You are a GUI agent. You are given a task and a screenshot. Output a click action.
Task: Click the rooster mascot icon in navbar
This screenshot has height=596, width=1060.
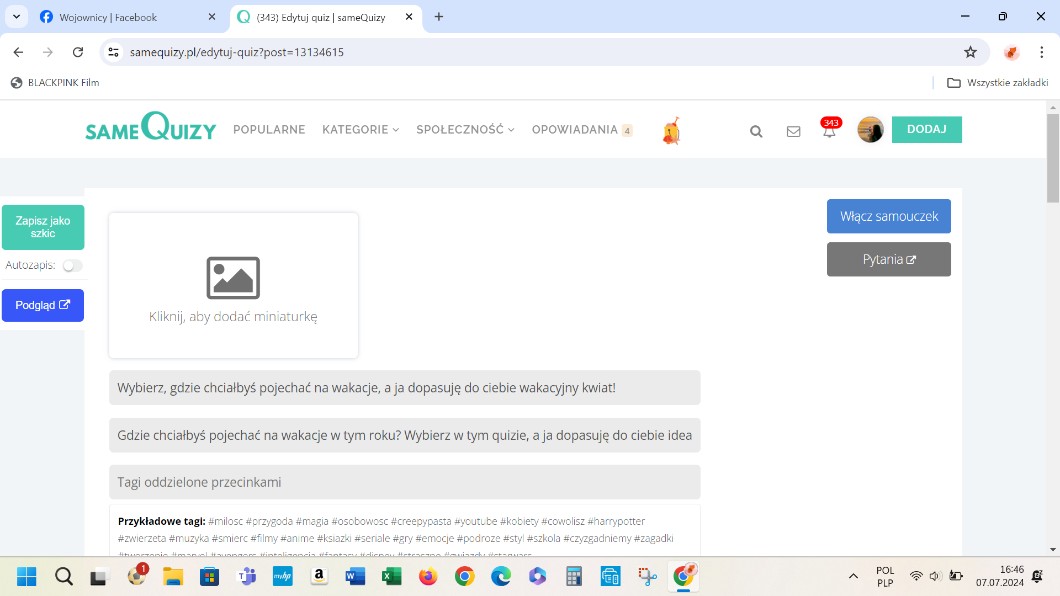click(x=672, y=131)
